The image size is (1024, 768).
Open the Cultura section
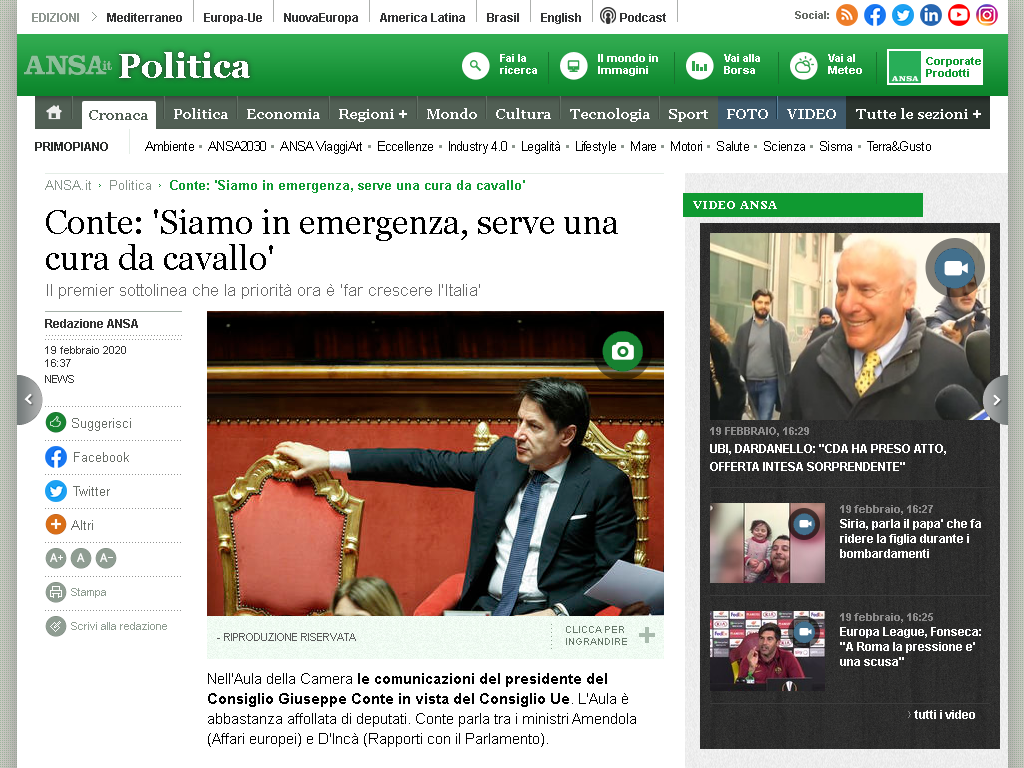click(523, 114)
